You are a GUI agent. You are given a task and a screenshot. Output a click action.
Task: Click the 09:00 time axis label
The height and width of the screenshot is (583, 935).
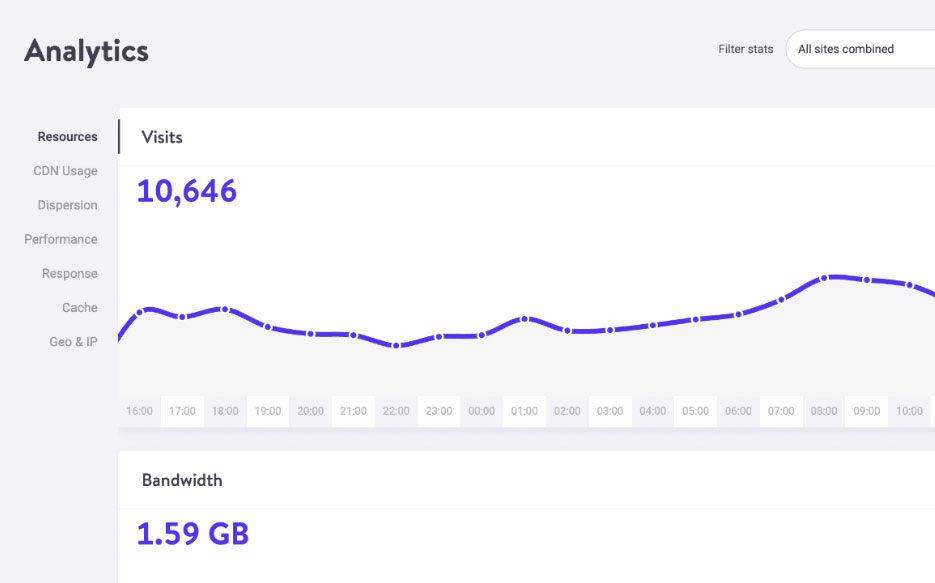click(x=867, y=411)
